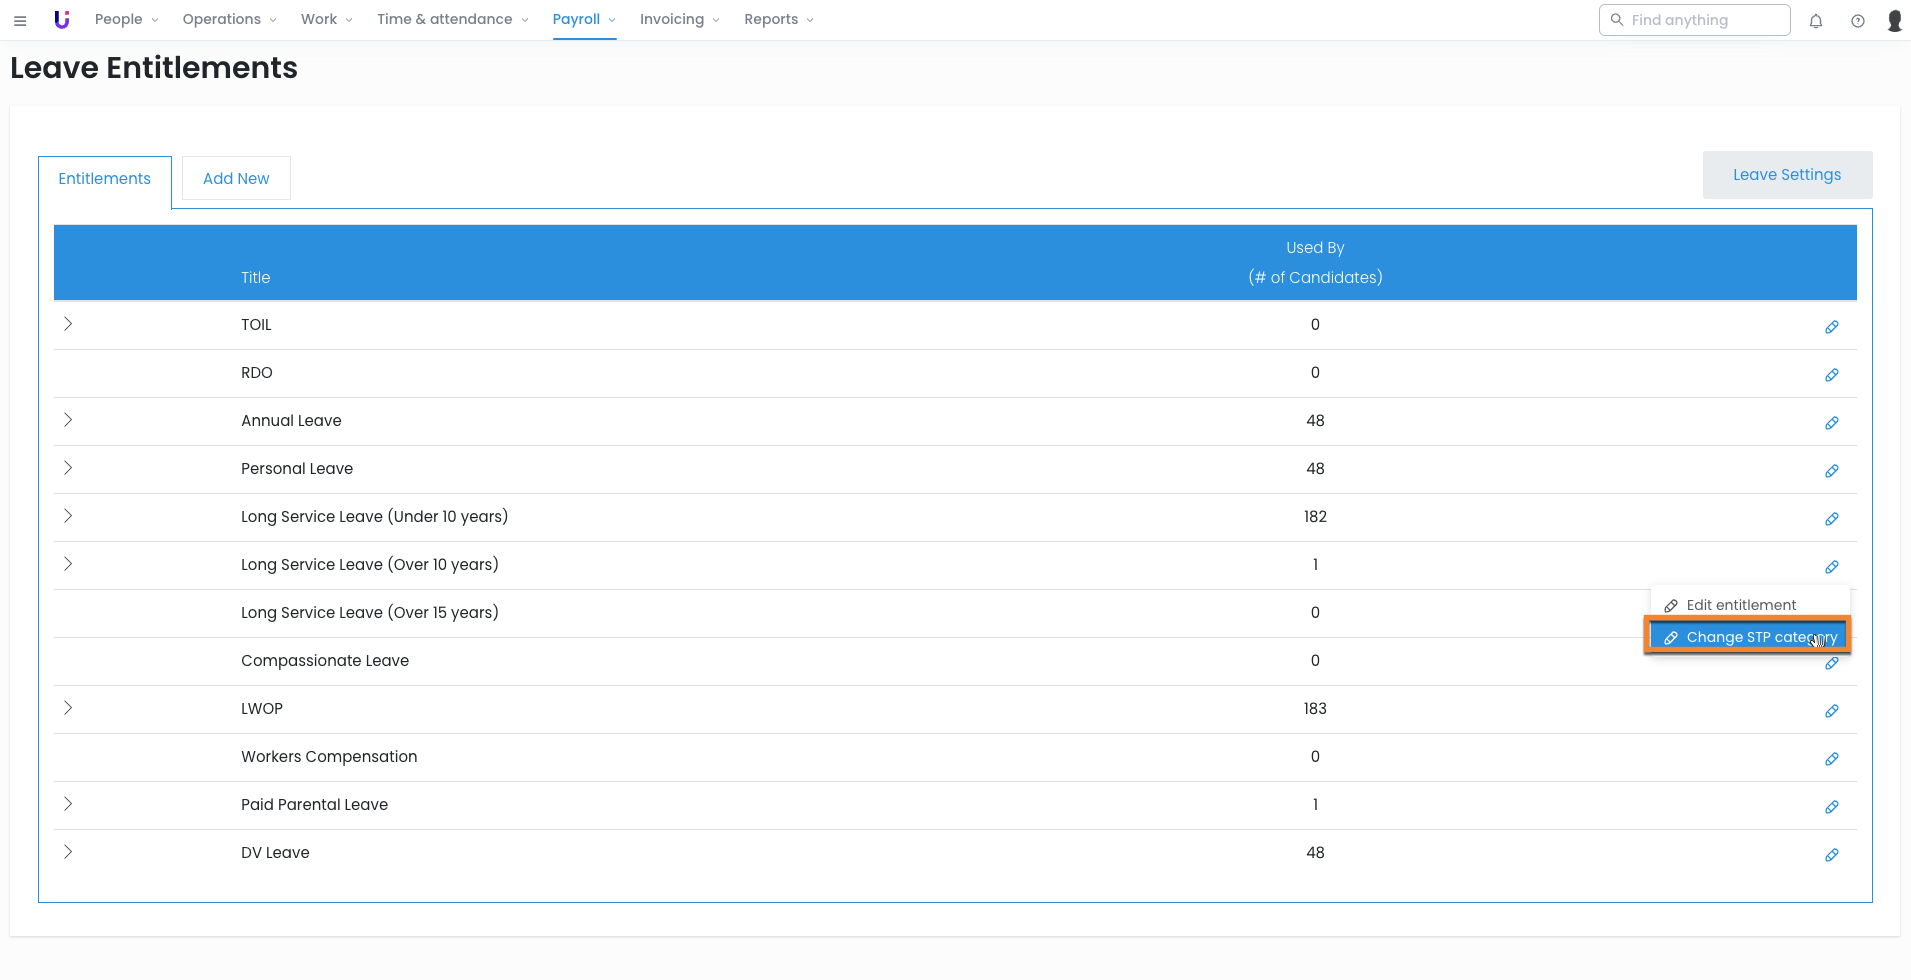This screenshot has width=1911, height=980.
Task: Open the user profile avatar
Action: [1894, 20]
